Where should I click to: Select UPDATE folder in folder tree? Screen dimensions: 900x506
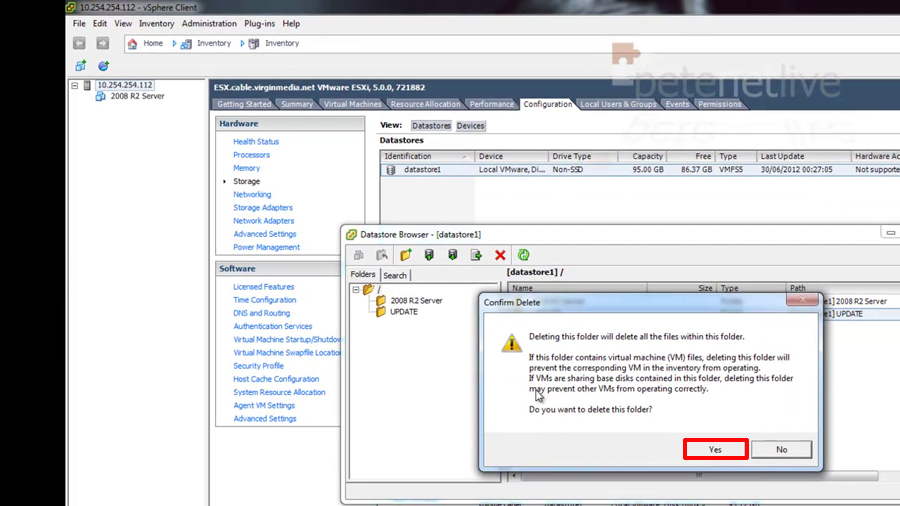pyautogui.click(x=404, y=312)
